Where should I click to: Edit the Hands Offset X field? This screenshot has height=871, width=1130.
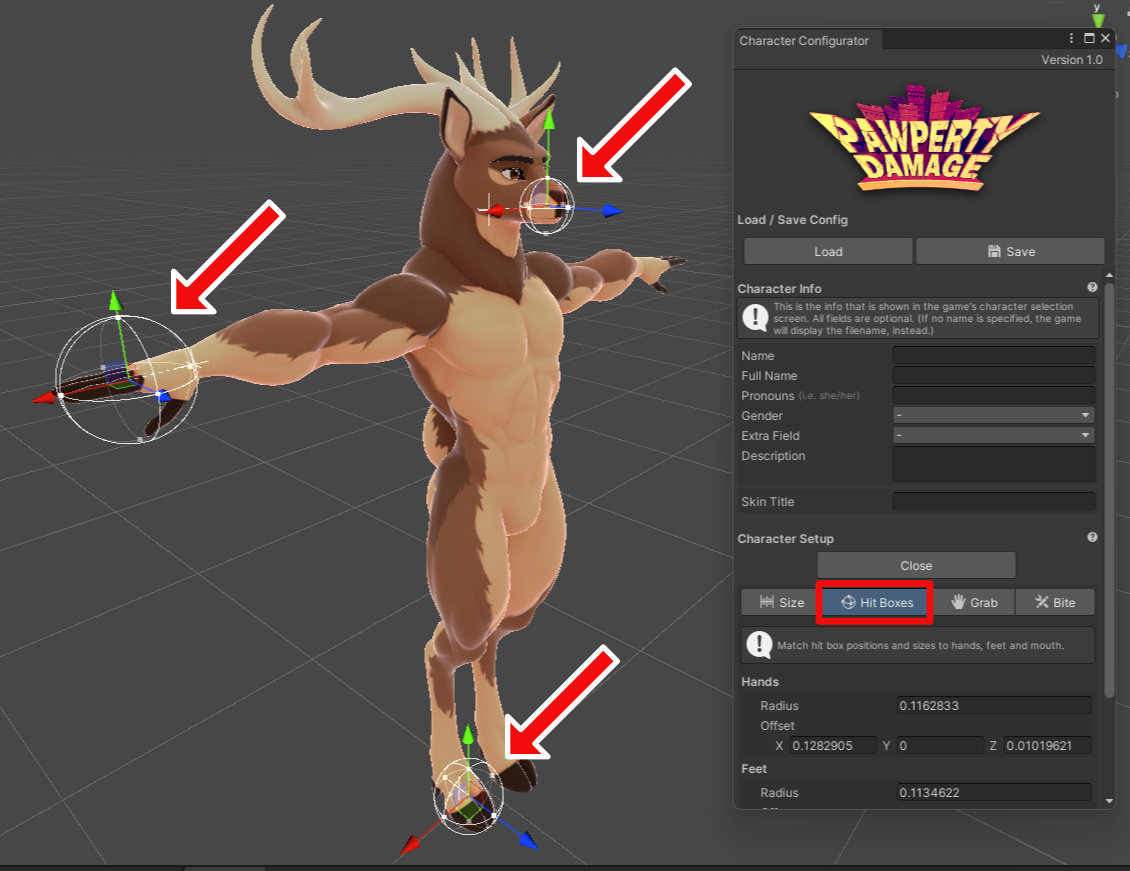click(833, 746)
